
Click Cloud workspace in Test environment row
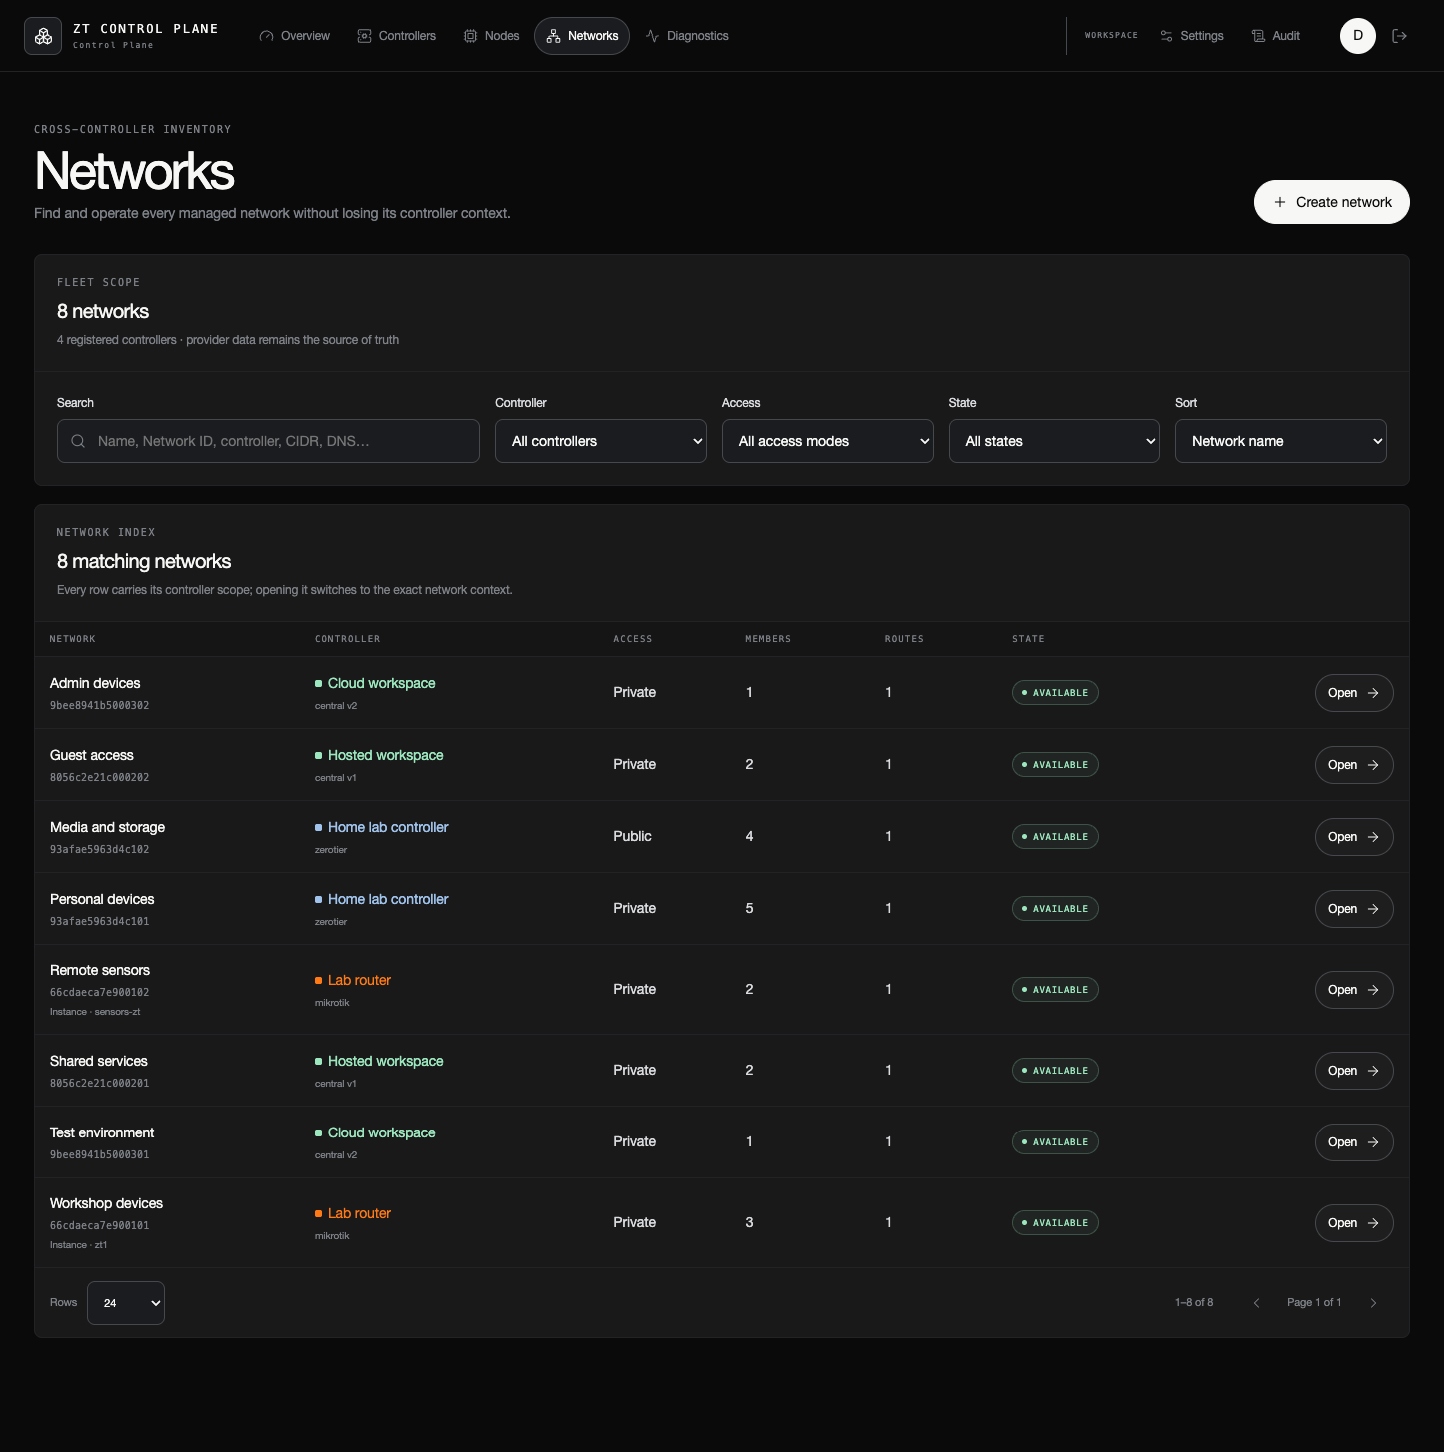coord(375,1132)
